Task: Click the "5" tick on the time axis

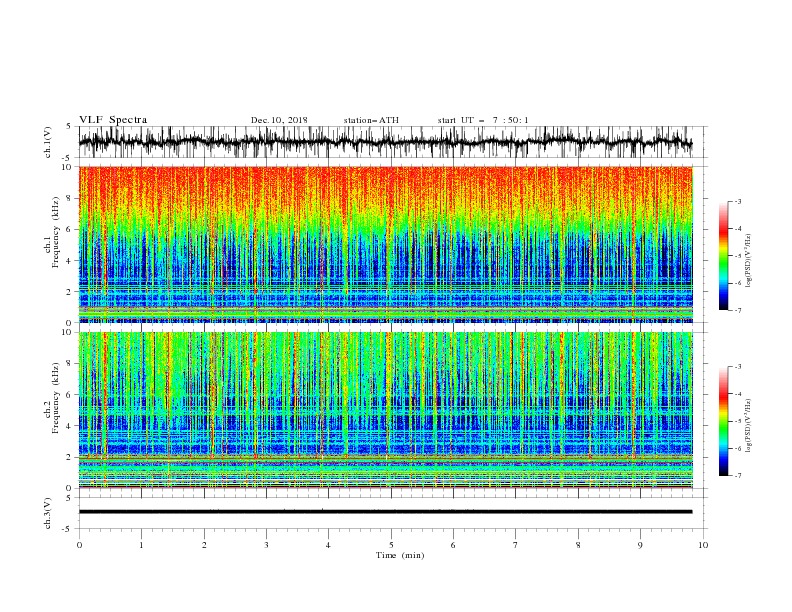Action: pos(391,545)
